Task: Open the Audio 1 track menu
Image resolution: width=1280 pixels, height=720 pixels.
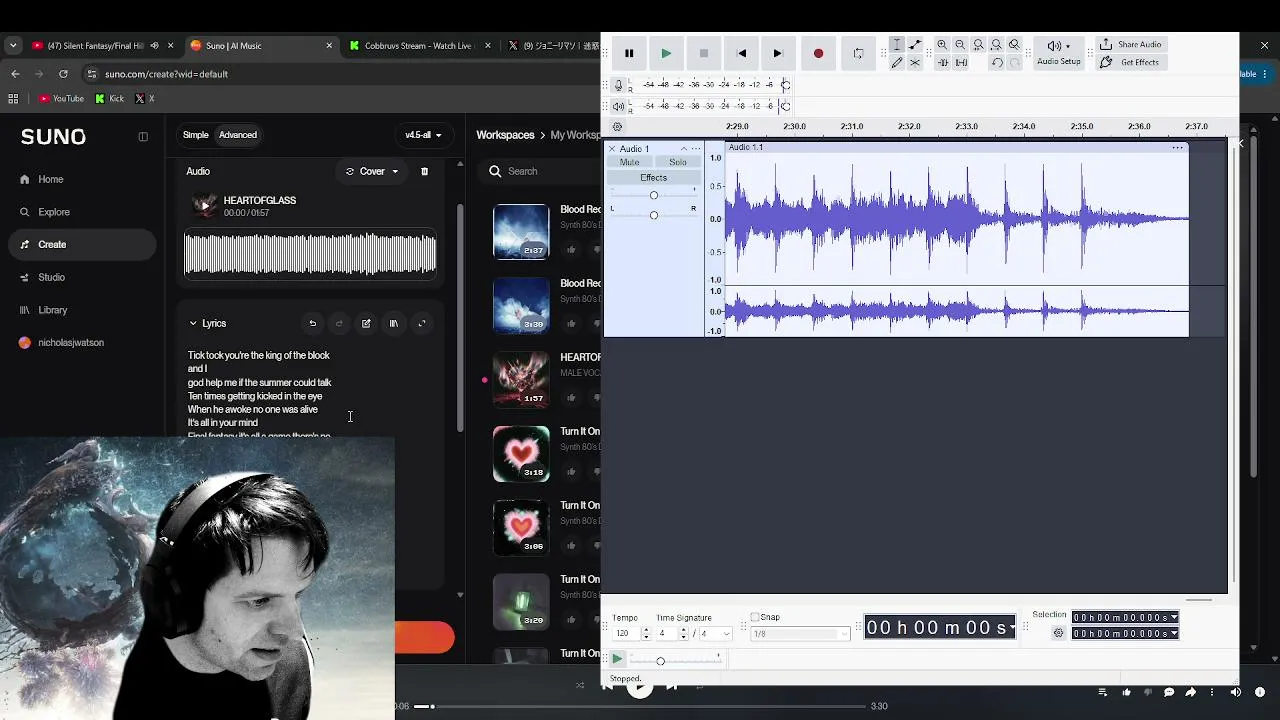Action: (696, 148)
